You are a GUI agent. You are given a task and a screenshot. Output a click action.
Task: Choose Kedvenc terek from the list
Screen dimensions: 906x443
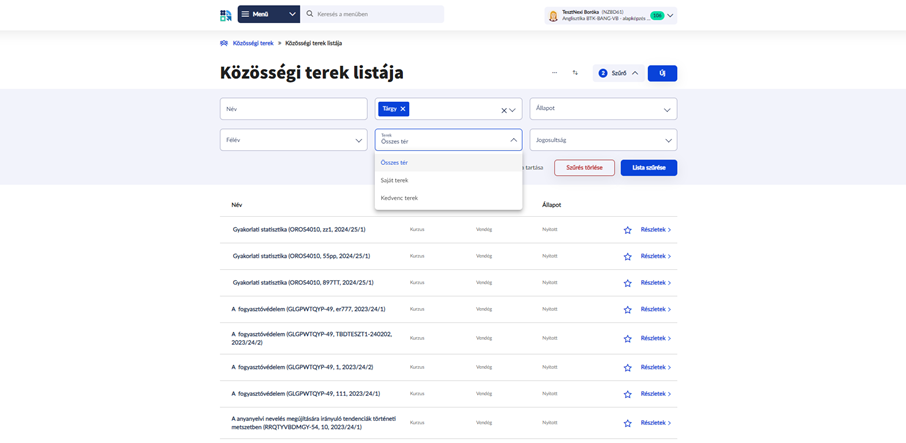(x=399, y=198)
